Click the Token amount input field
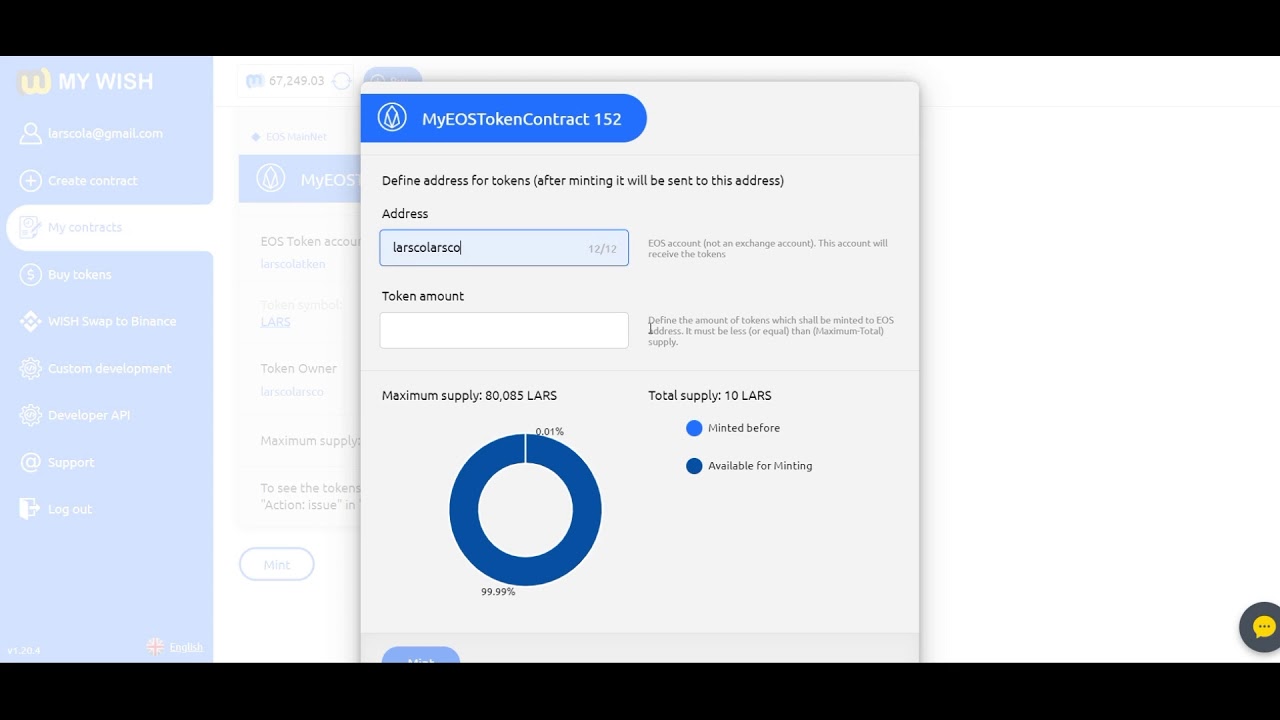Screen dimensions: 1280x720 tap(504, 330)
